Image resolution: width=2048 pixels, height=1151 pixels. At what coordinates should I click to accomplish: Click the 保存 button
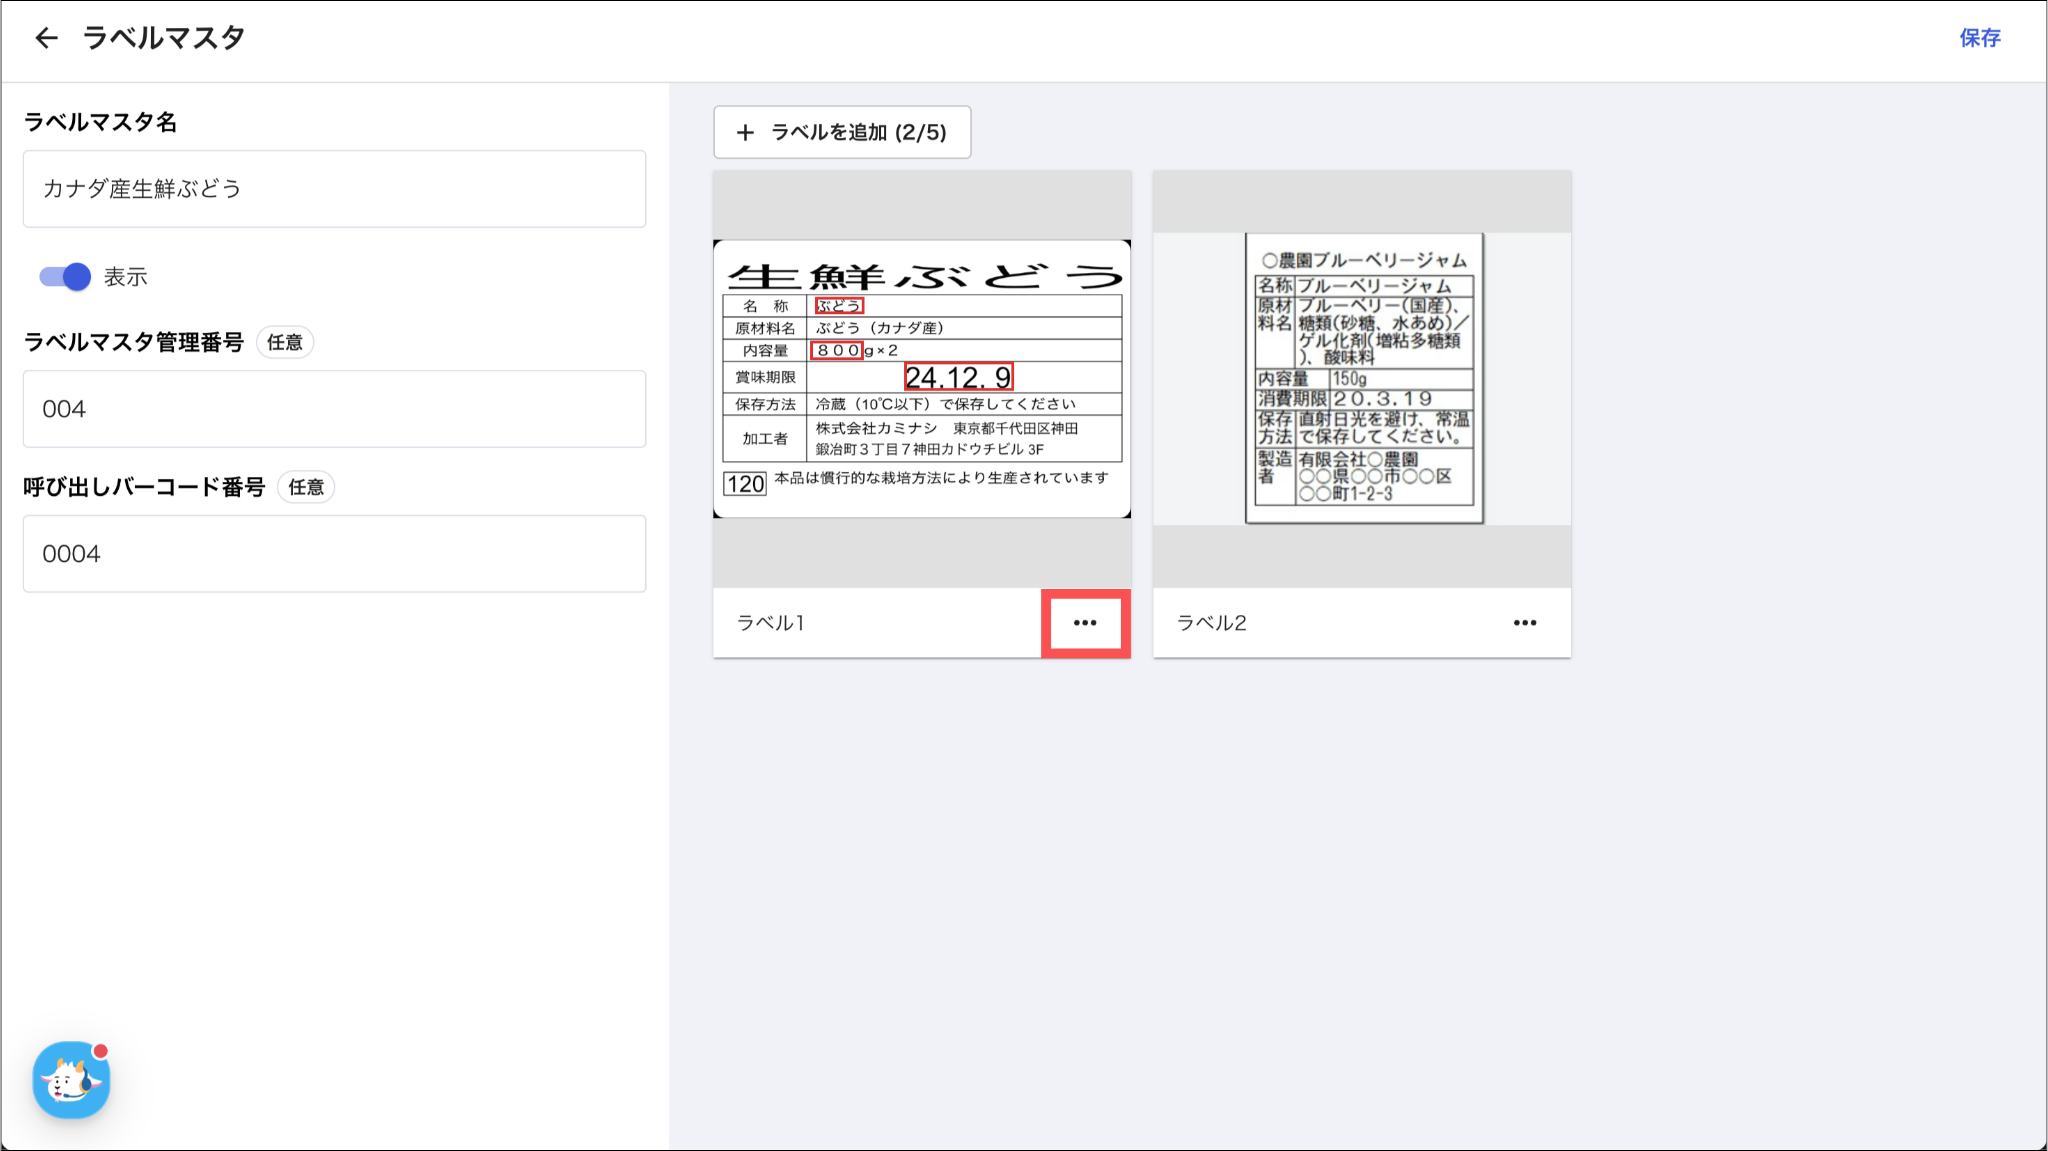[1979, 38]
